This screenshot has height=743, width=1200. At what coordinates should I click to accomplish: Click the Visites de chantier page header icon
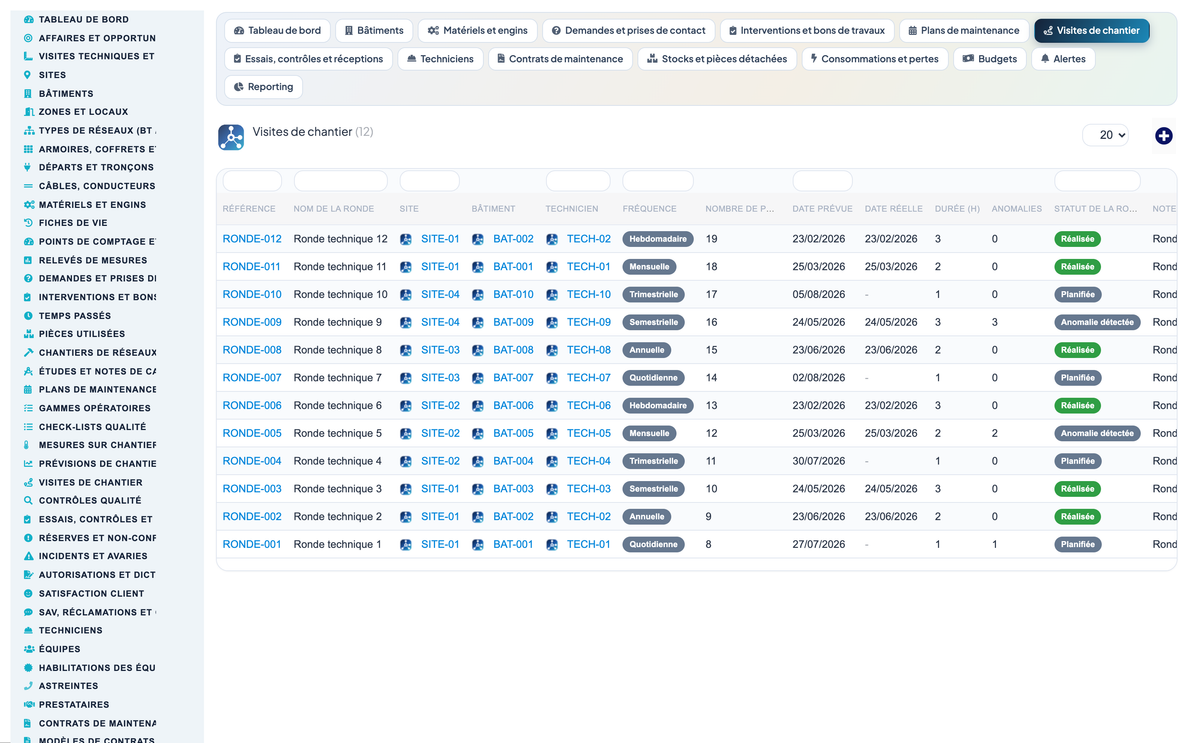tap(231, 137)
